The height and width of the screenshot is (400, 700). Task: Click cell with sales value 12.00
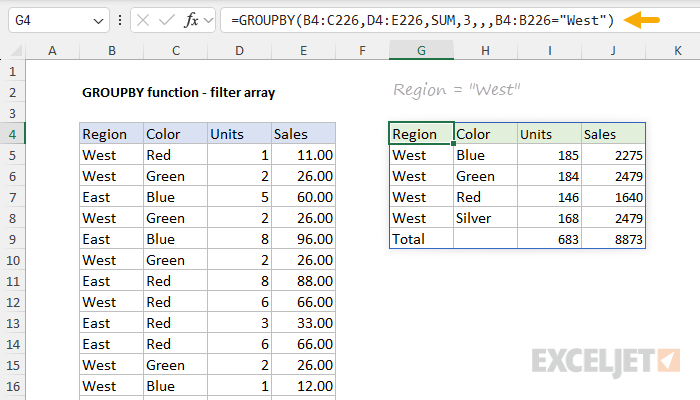[304, 386]
